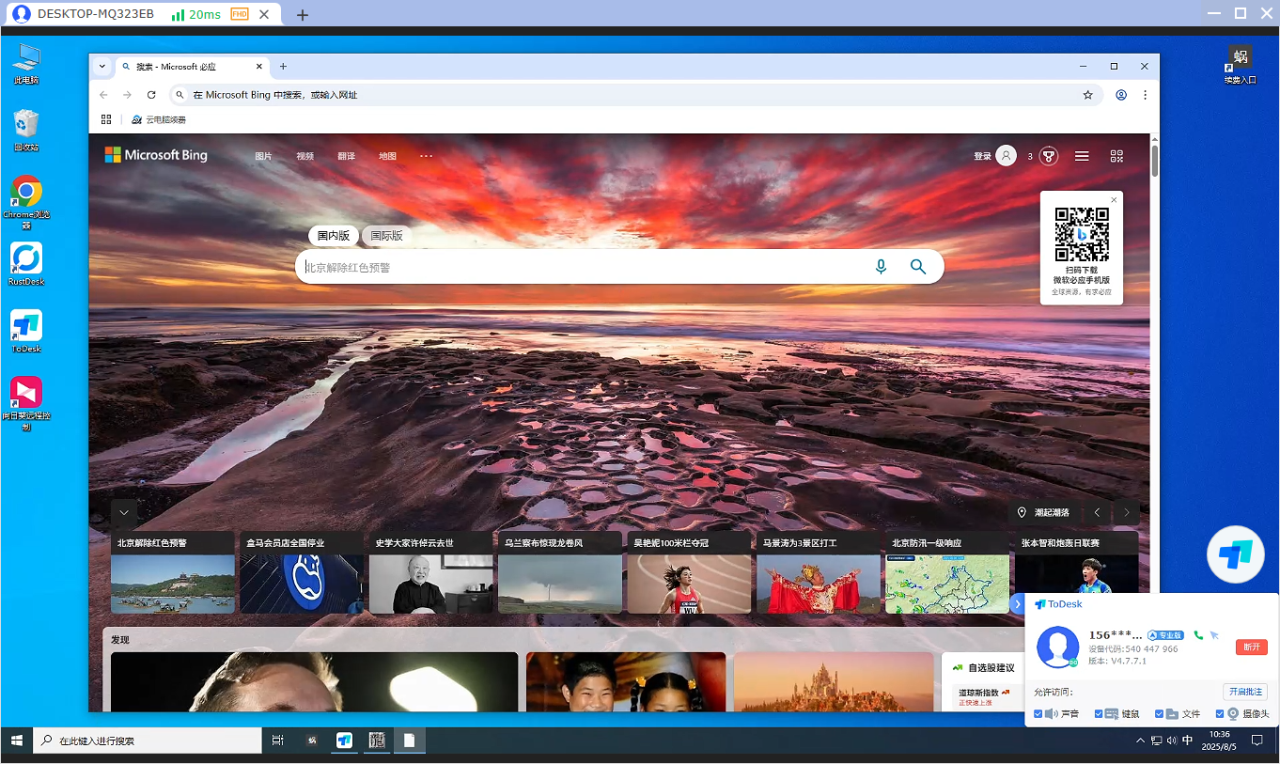This screenshot has width=1280, height=764.
Task: Open the Bing rewards trophy icon
Action: [1048, 156]
